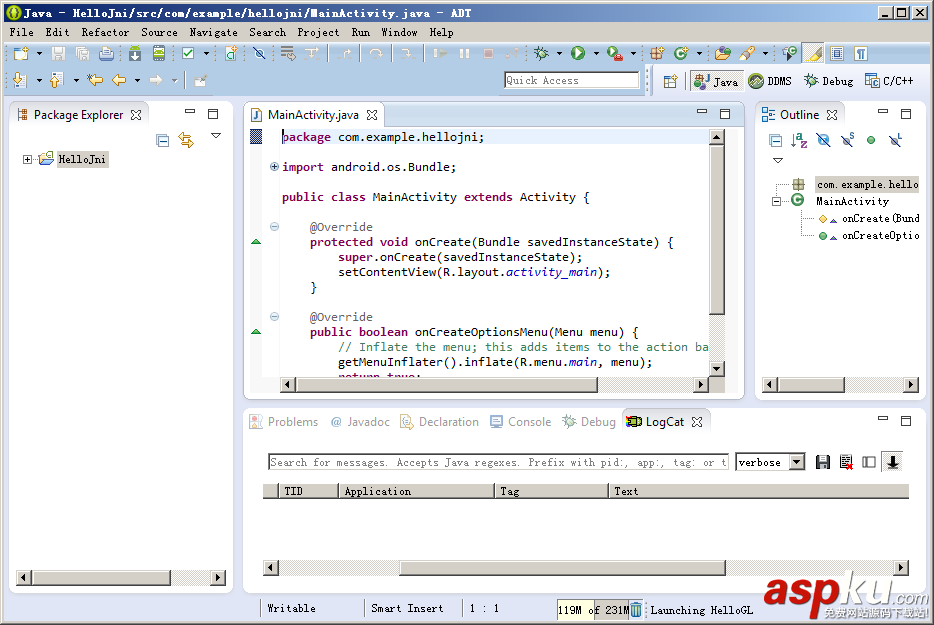
Task: Switch to the C/C++ perspective
Action: pyautogui.click(x=888, y=81)
